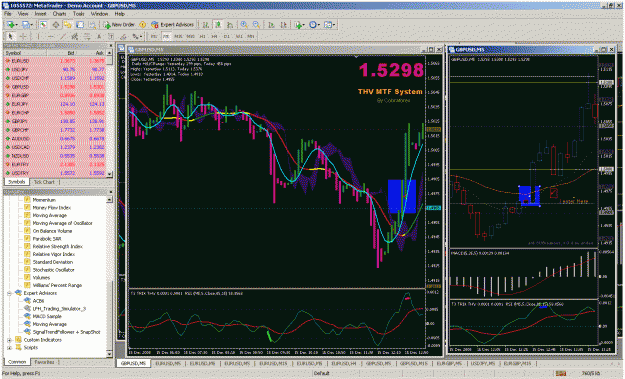Open the Strategy Tester icon
Screen dimensions: 625x379
[92, 25]
